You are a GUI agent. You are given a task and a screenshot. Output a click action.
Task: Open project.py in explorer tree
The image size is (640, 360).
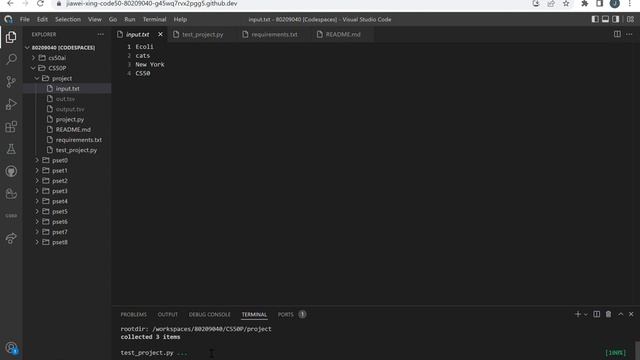point(69,119)
